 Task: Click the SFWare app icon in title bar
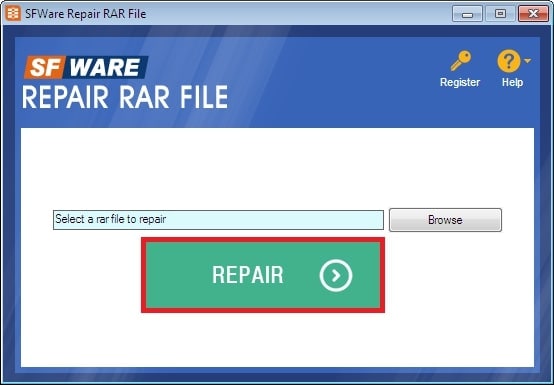coord(13,13)
